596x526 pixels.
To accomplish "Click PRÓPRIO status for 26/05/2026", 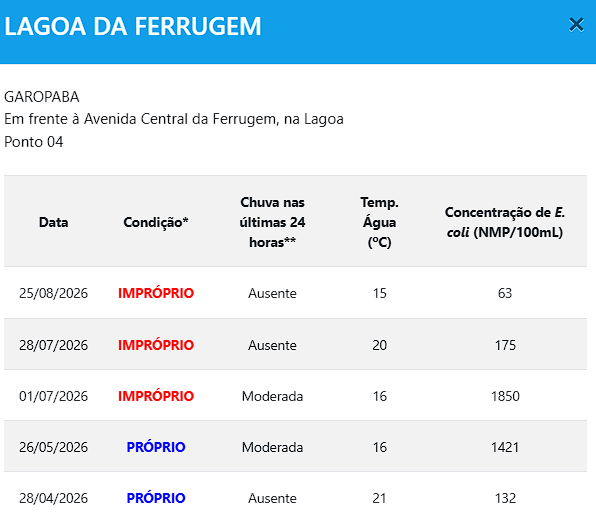I will pyautogui.click(x=156, y=447).
